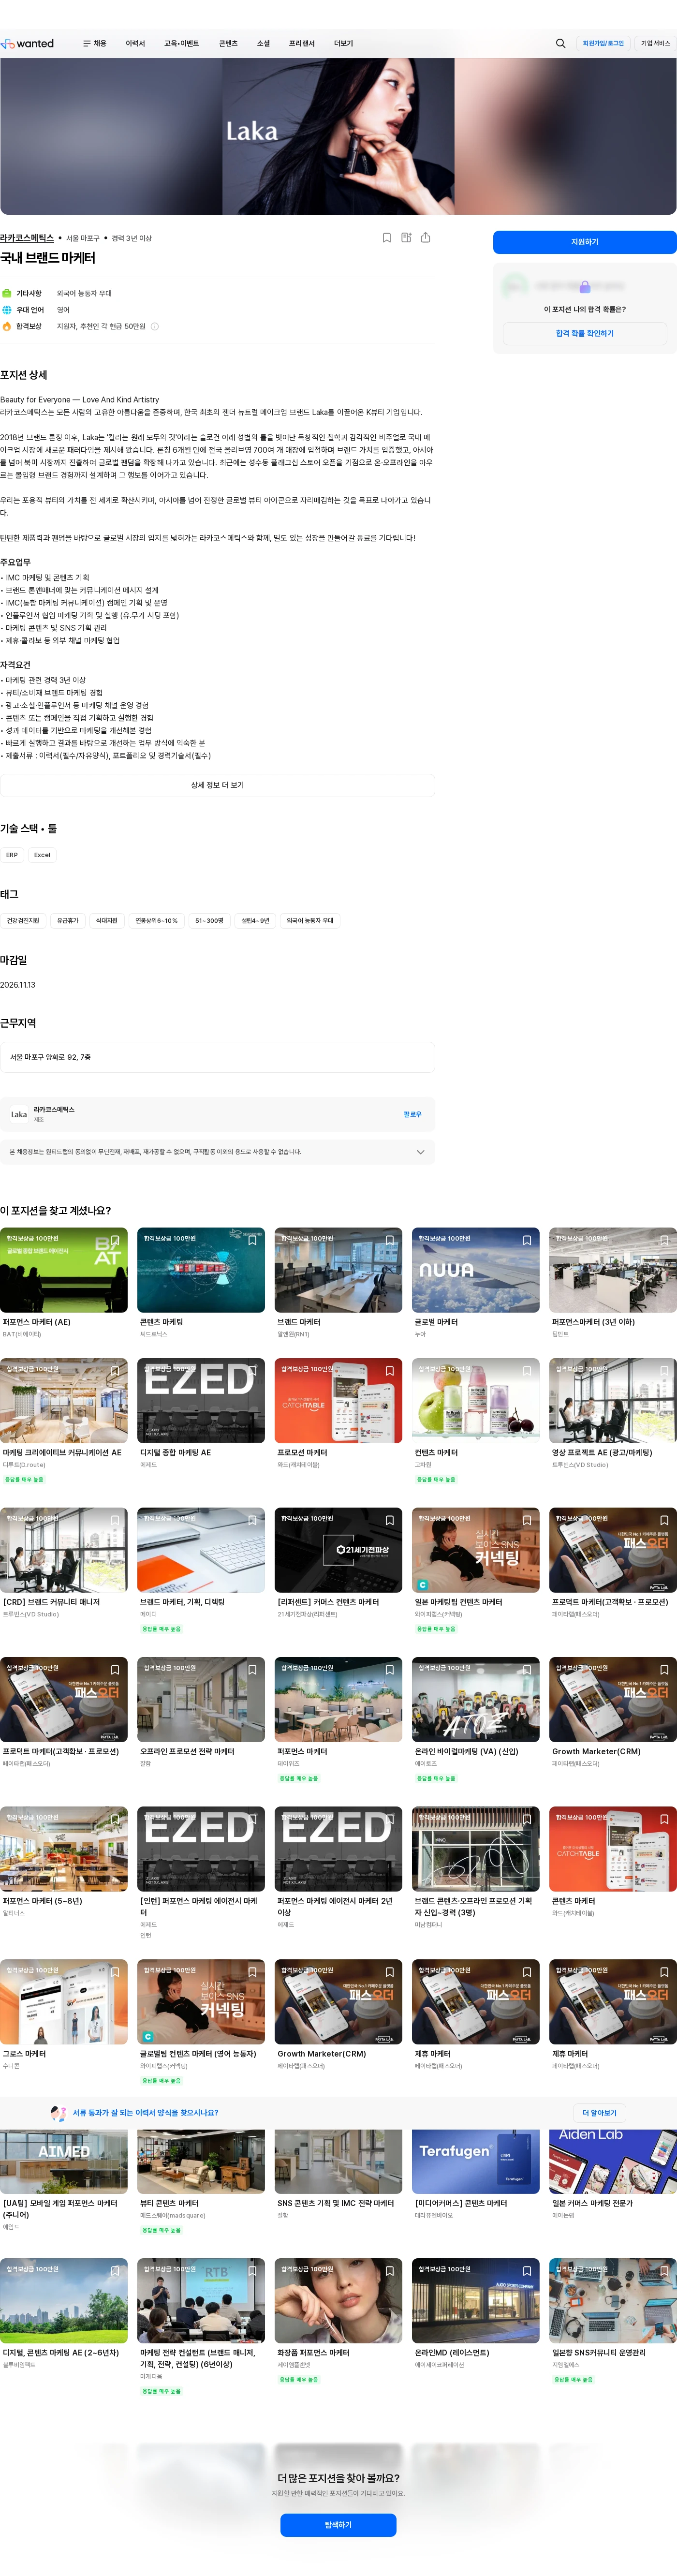The height and width of the screenshot is (2576, 677).
Task: Share this job posting via share icon
Action: click(x=425, y=238)
